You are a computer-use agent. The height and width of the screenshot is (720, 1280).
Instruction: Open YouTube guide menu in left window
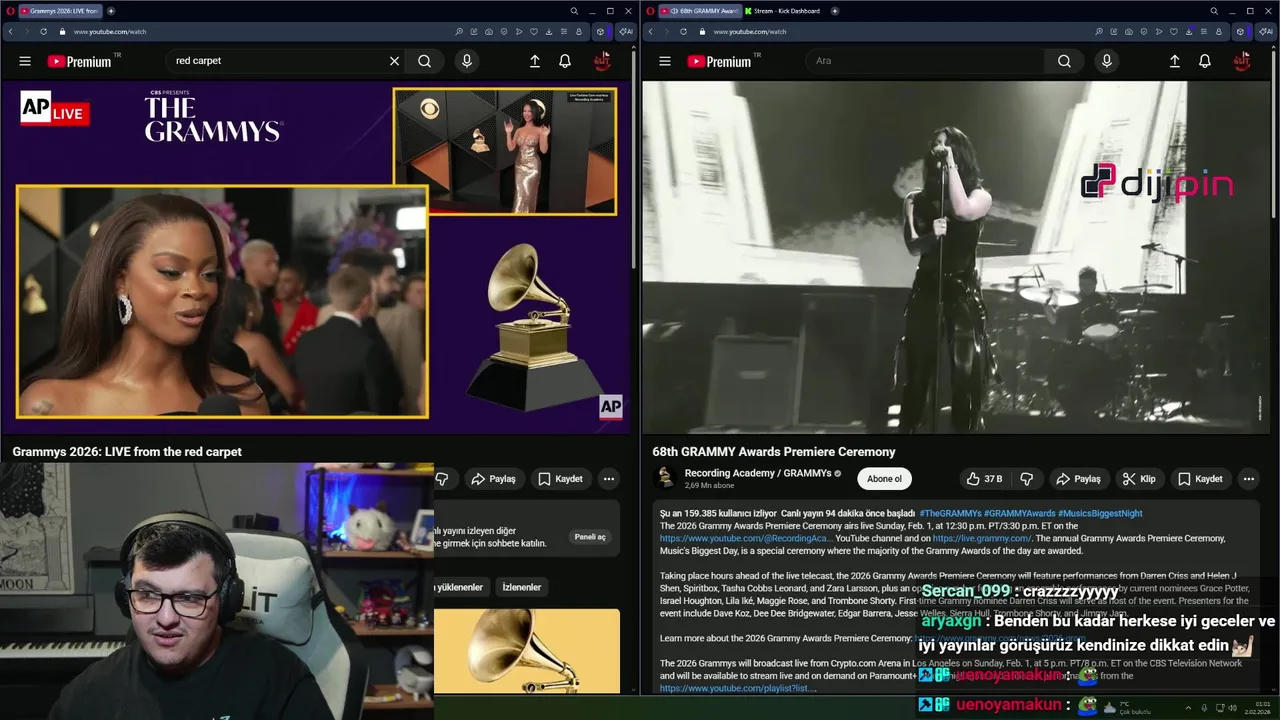pos(25,61)
